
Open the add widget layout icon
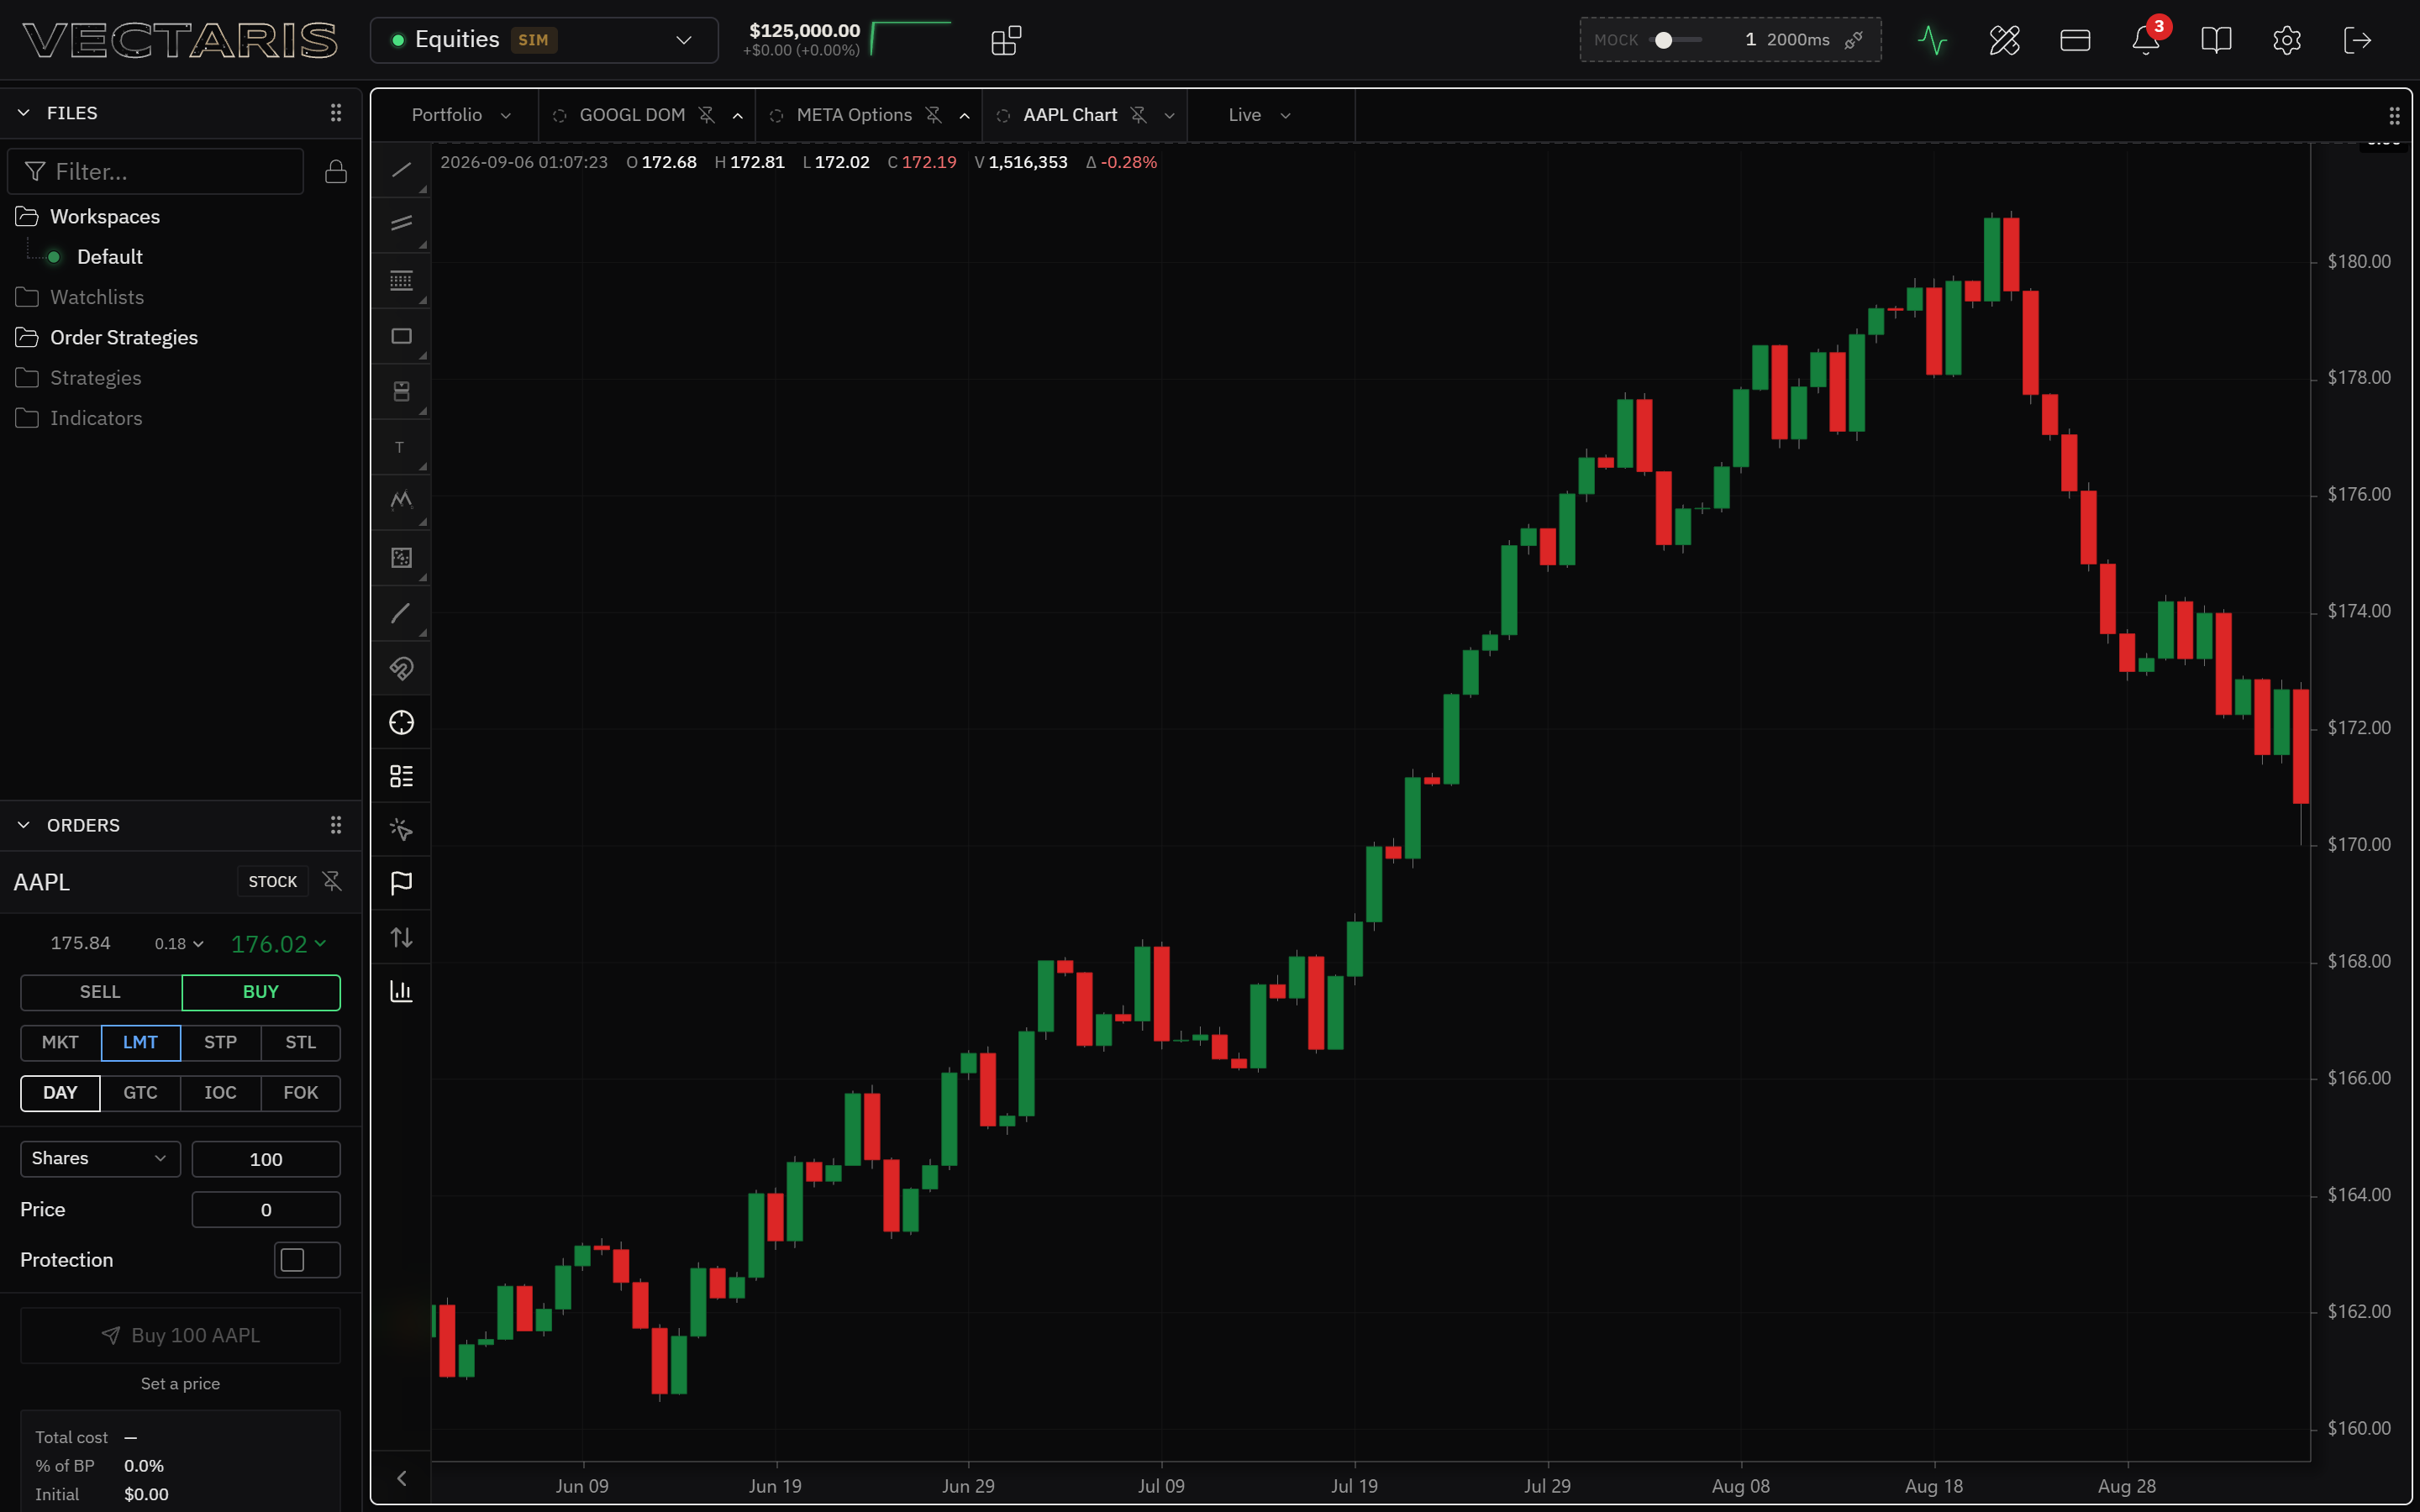click(x=1006, y=40)
